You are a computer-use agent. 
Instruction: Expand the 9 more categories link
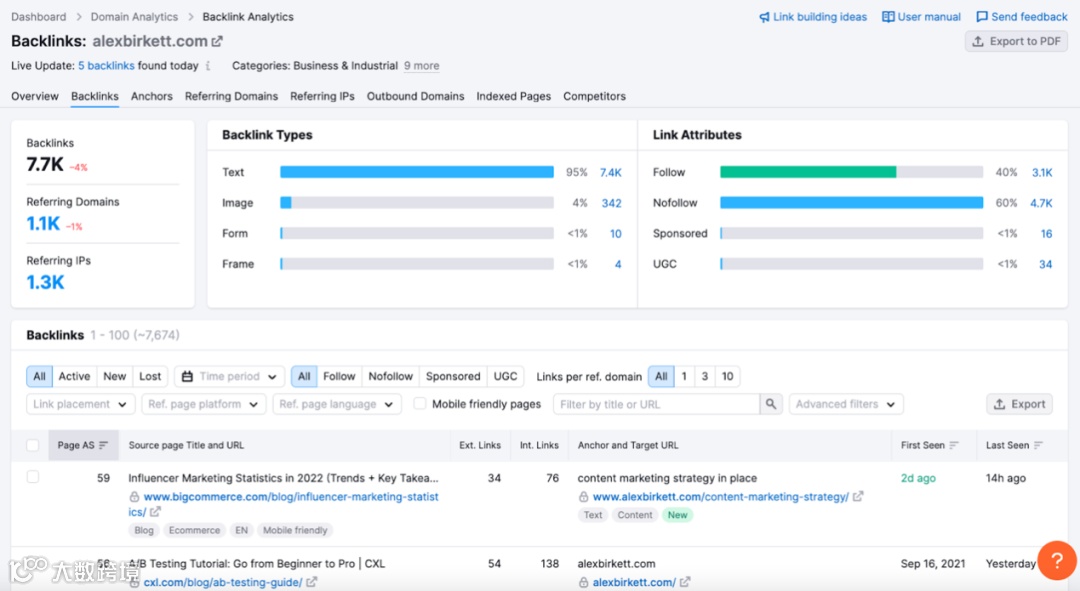[422, 66]
